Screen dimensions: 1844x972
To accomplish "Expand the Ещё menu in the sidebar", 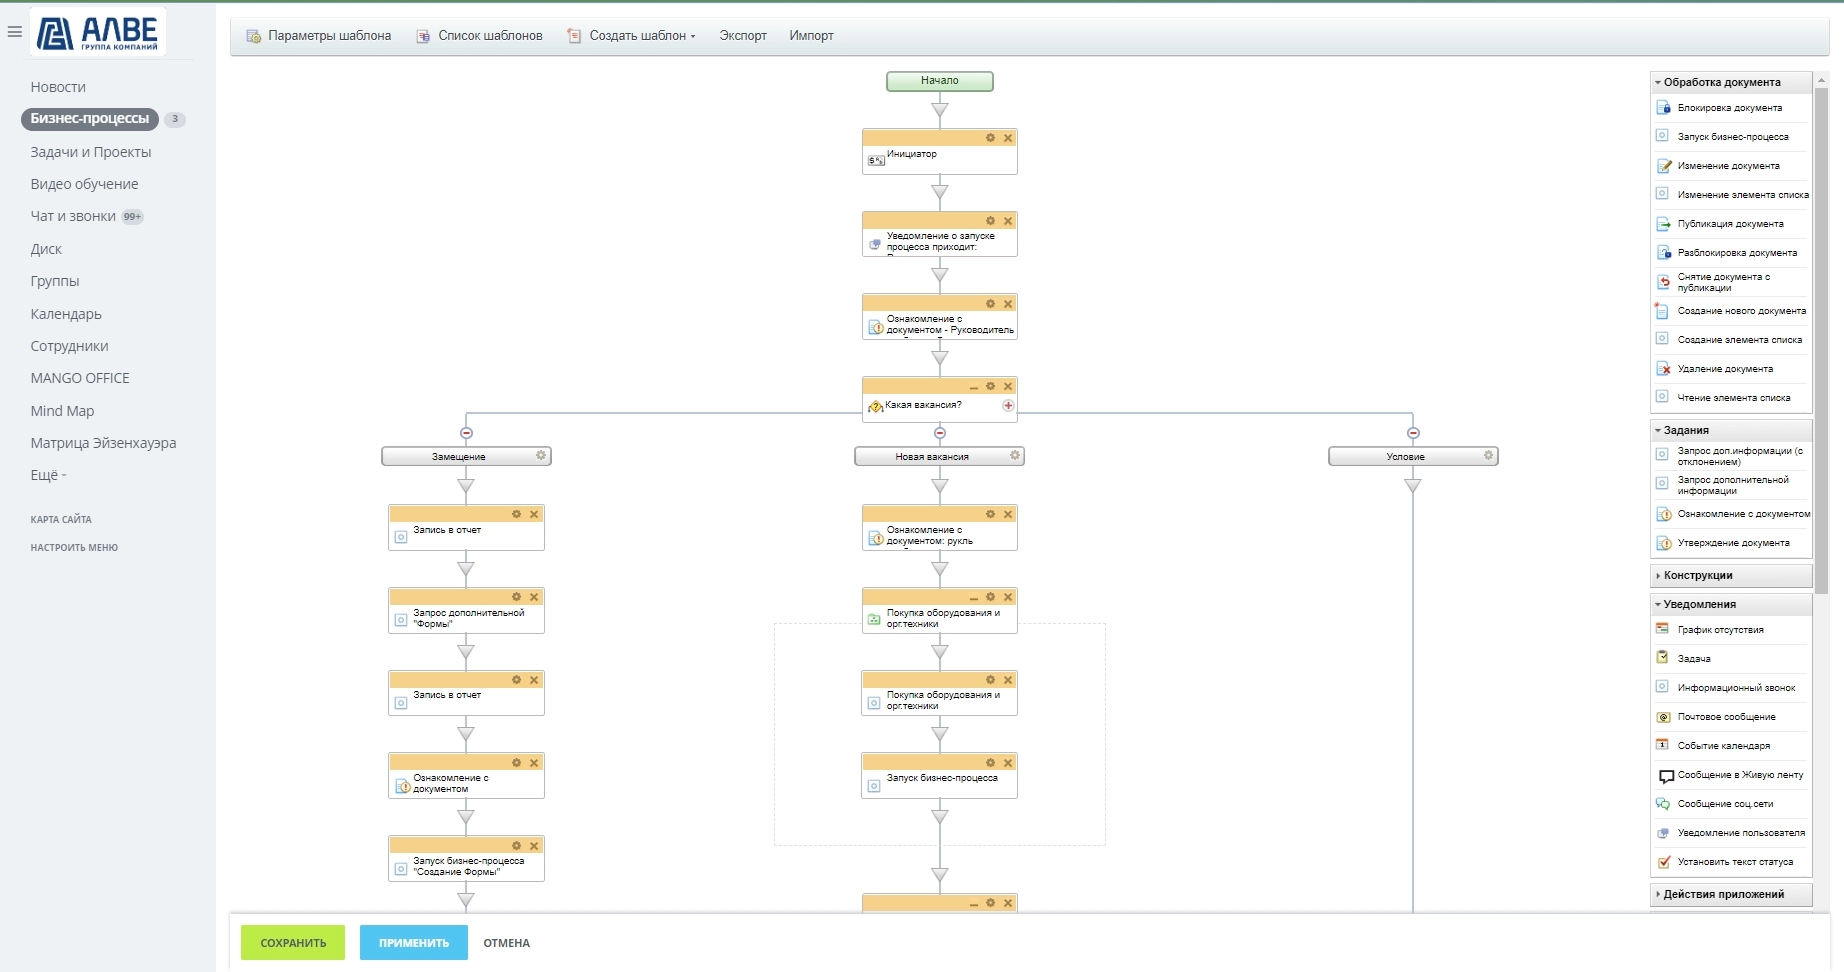I will 48,475.
